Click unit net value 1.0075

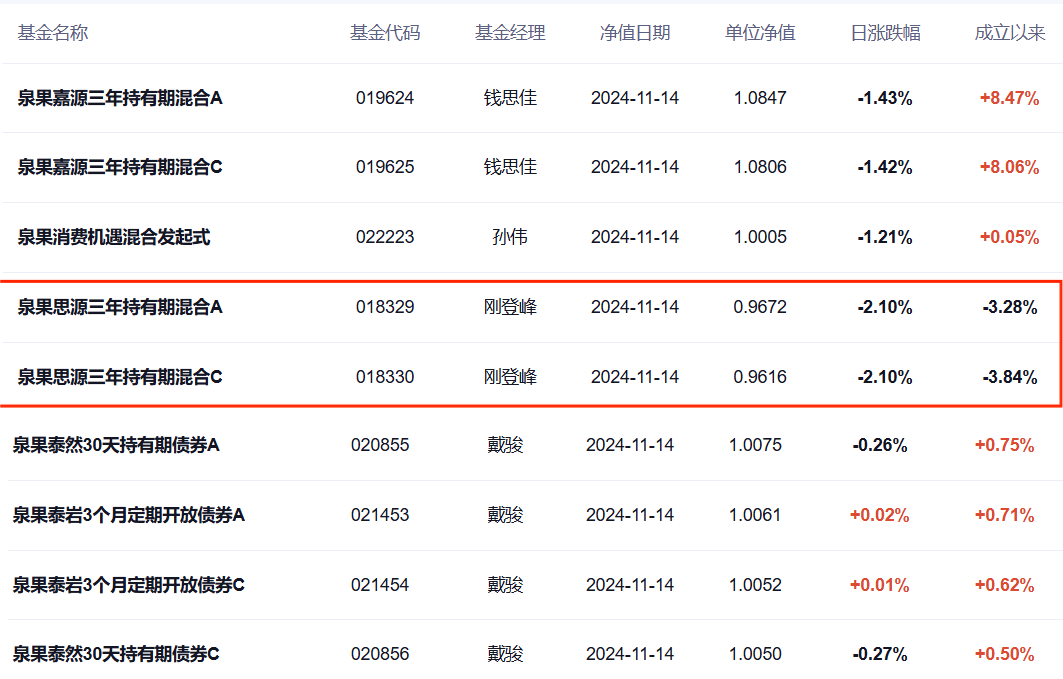click(x=755, y=445)
